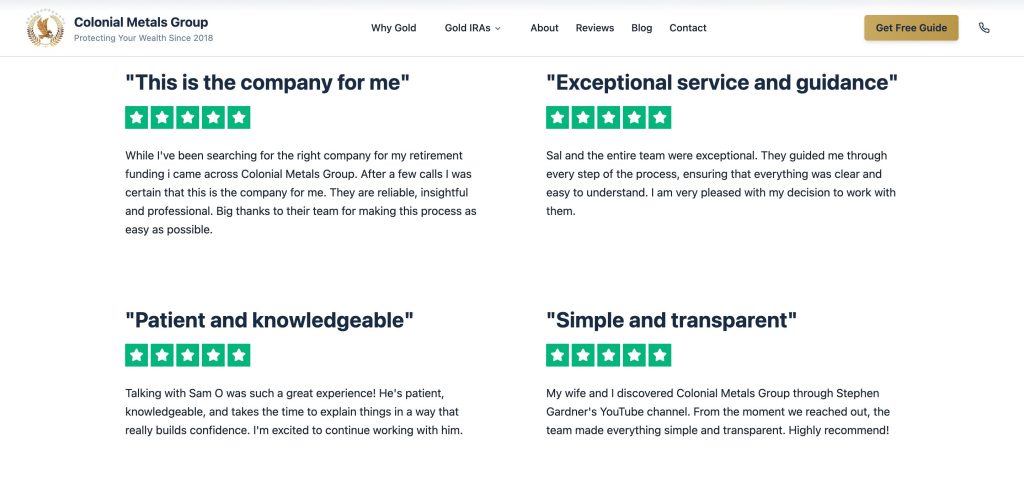The image size is (1024, 479).
Task: Click the Colonial Metals Group brand name
Action: 141,22
